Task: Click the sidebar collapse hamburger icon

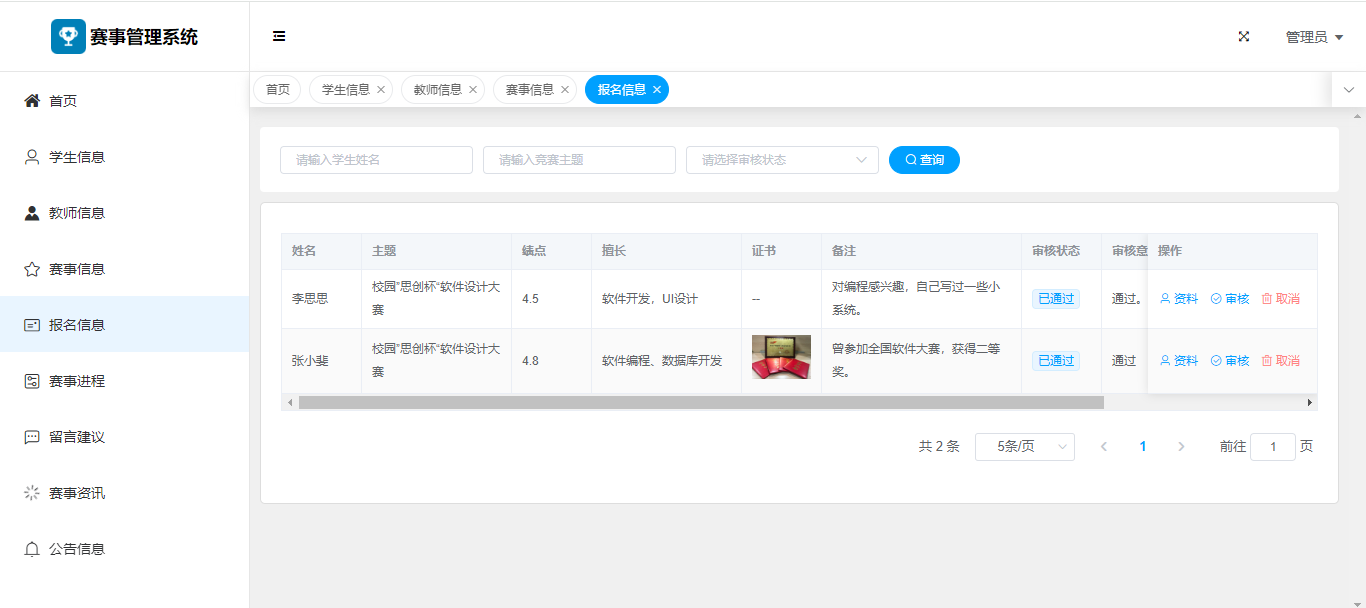Action: click(279, 36)
